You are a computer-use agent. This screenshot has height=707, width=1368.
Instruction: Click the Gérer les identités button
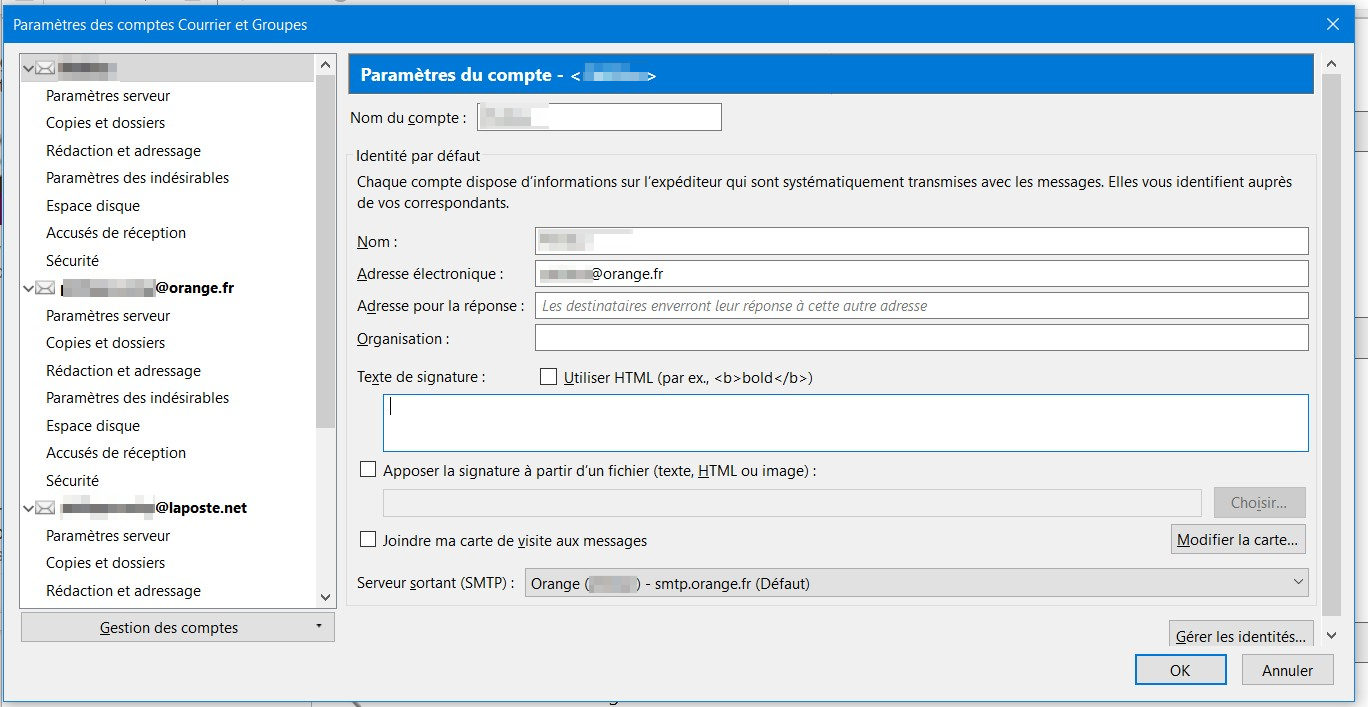[x=1240, y=636]
